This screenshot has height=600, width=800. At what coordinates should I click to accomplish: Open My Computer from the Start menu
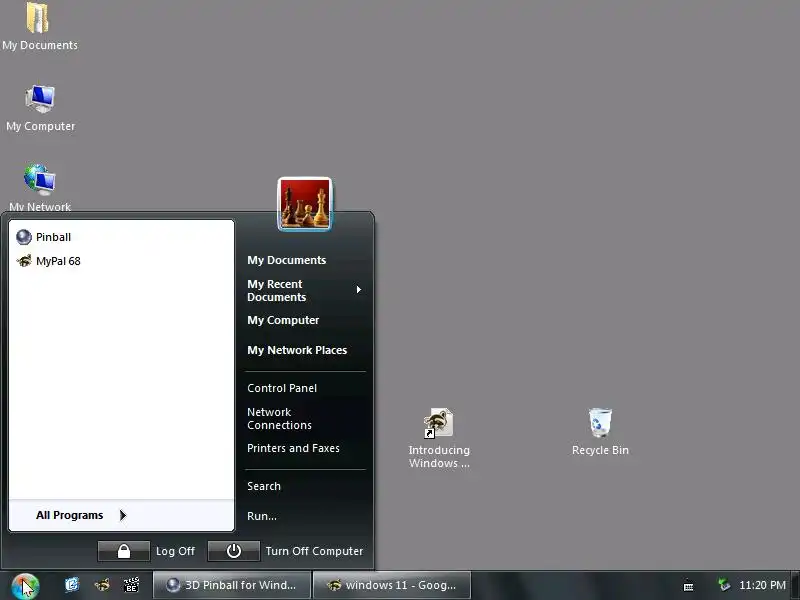283,320
